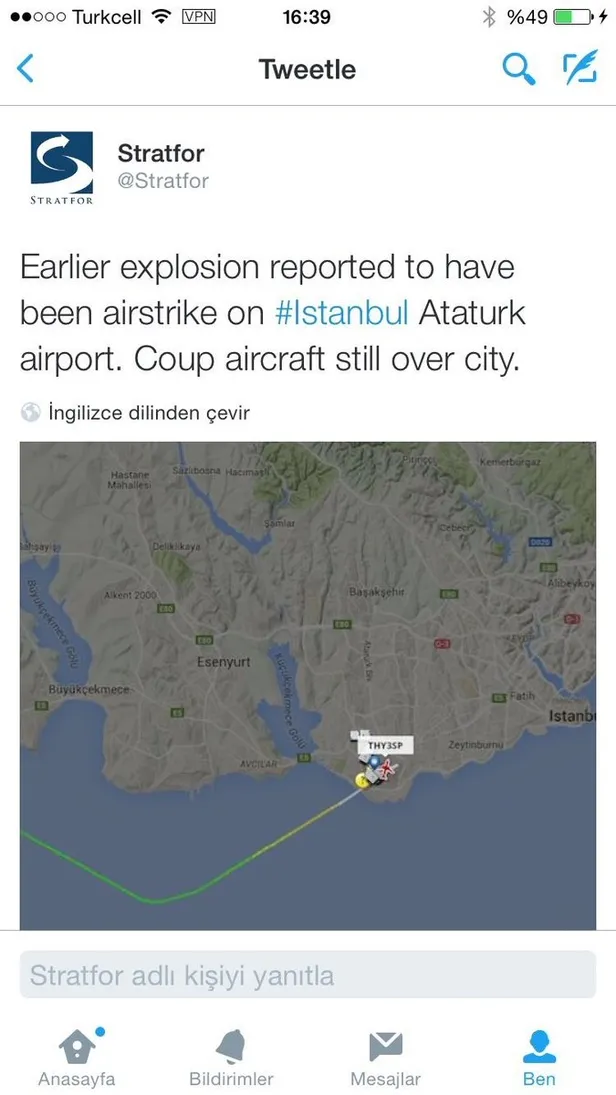Tap the Stratfor display name
Viewport: 616px width, 1095px height.
161,153
